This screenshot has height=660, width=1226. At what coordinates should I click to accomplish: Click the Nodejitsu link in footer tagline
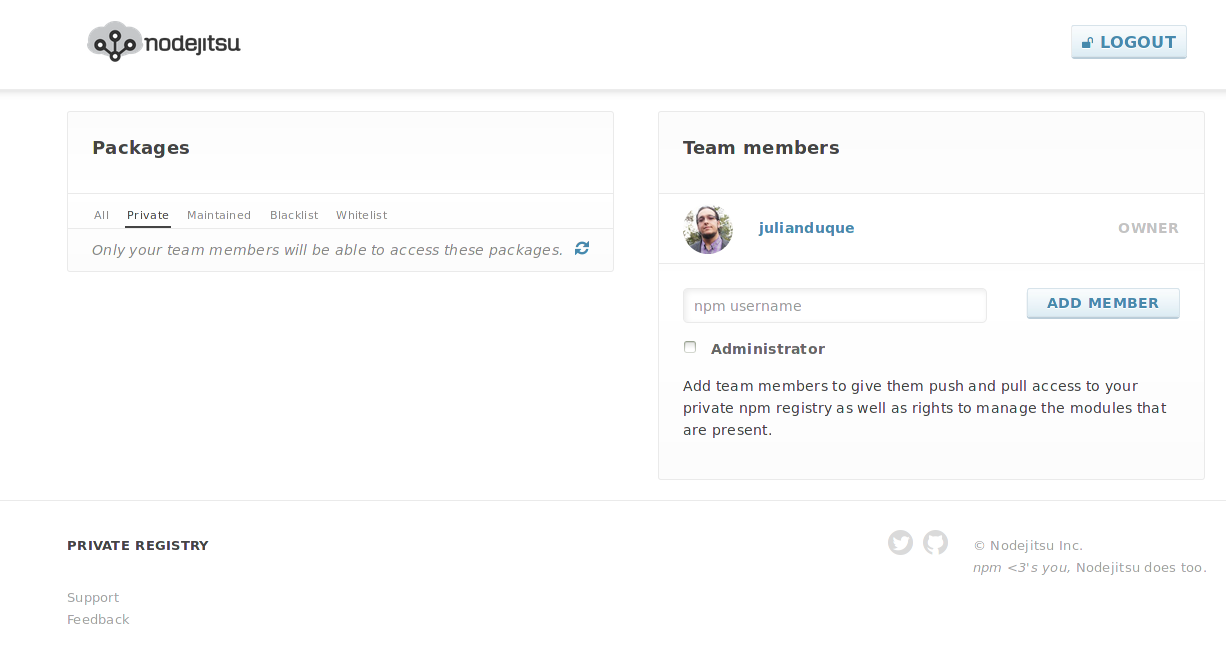pos(1107,567)
